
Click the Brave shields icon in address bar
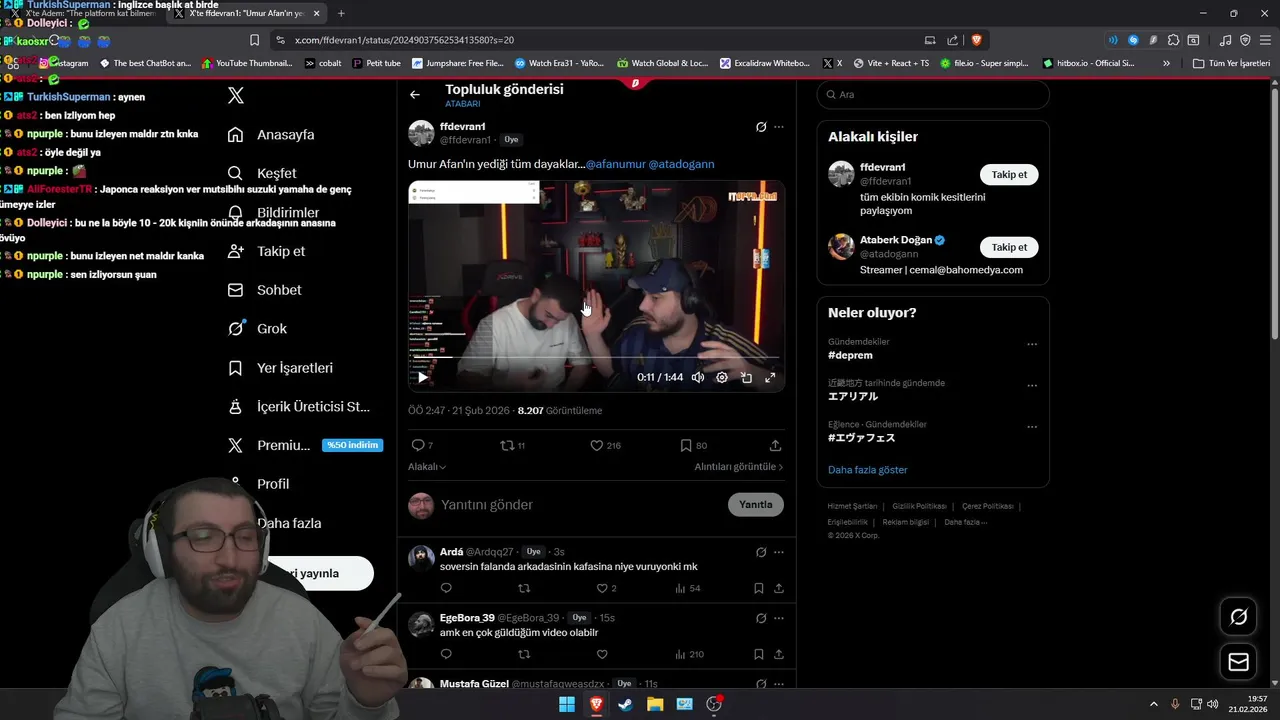(976, 40)
